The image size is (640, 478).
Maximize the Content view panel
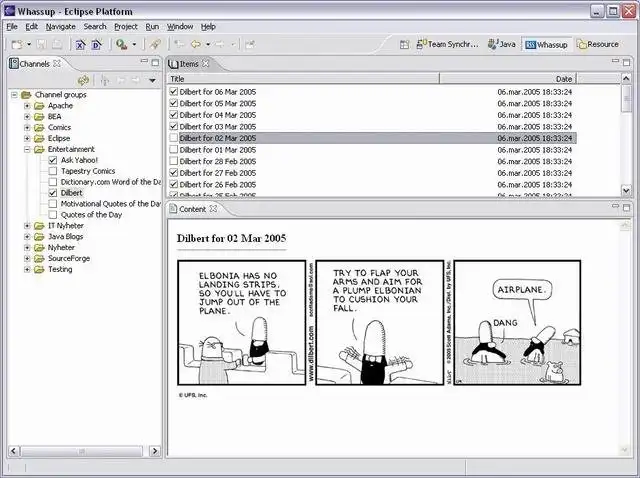(627, 207)
